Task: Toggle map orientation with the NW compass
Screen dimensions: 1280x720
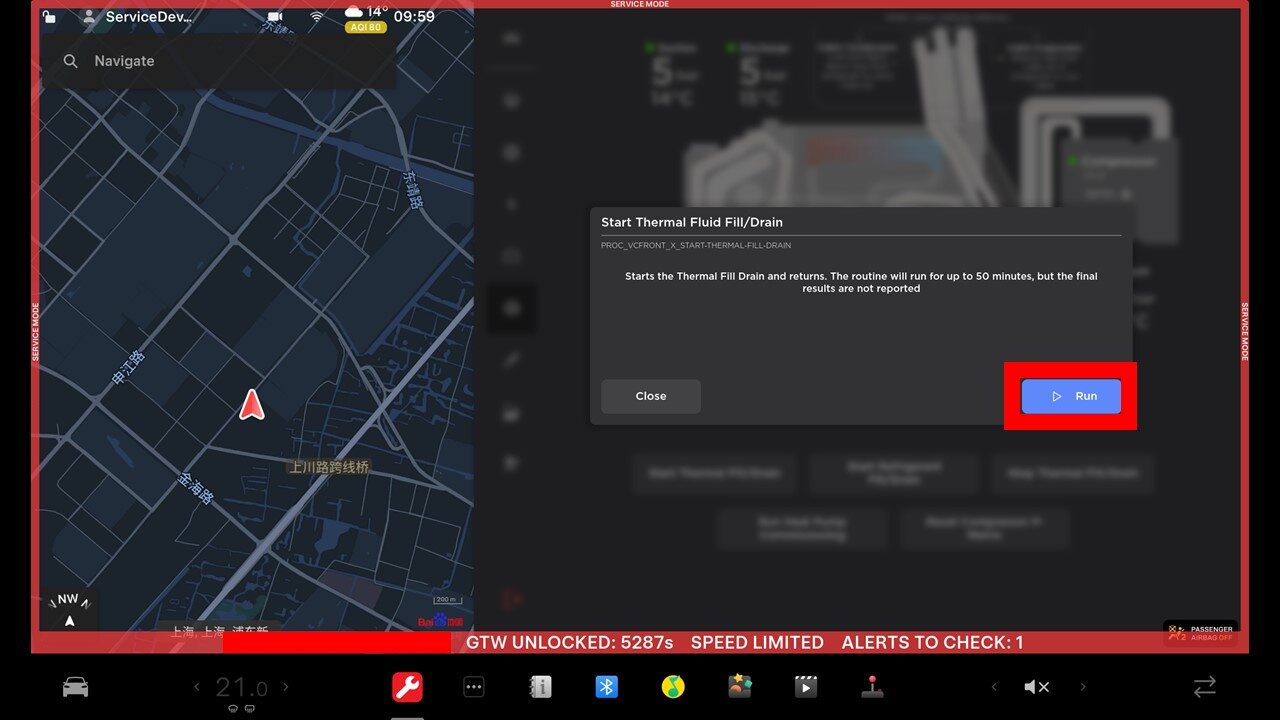Action: [68, 610]
